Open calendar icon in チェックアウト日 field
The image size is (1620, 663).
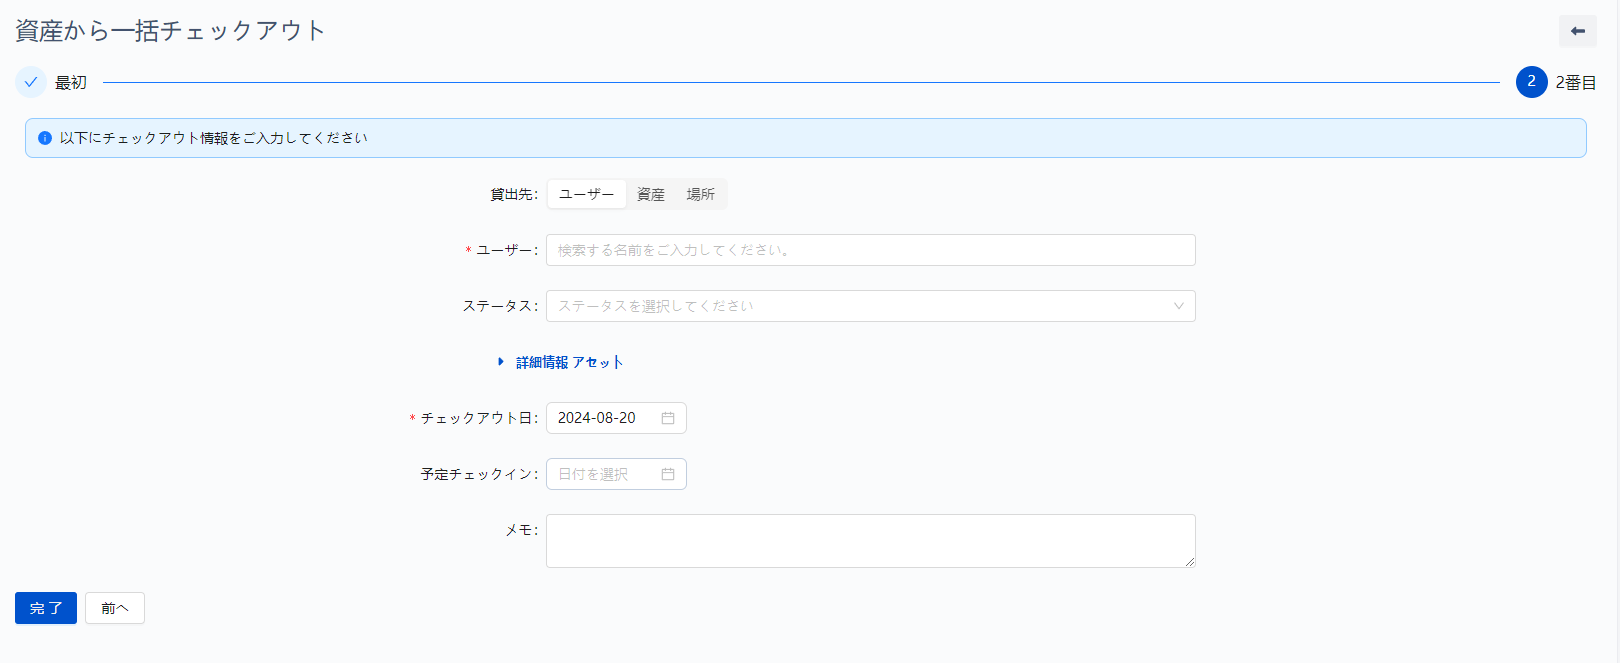668,418
